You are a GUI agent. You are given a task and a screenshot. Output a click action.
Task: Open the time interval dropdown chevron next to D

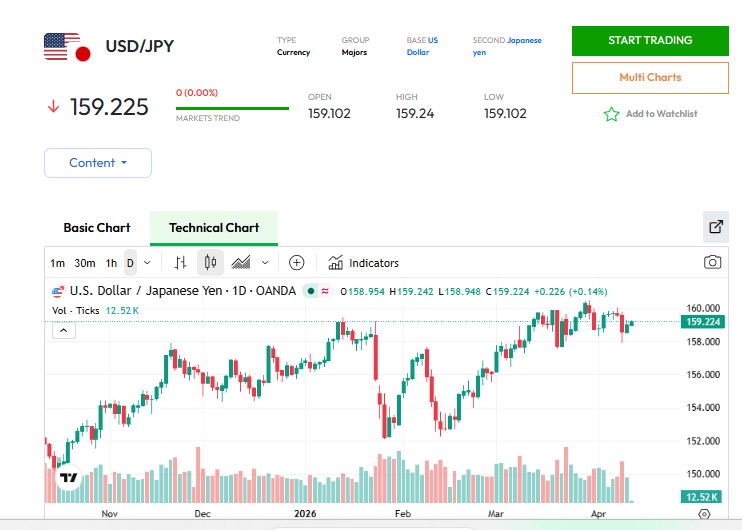(x=148, y=263)
